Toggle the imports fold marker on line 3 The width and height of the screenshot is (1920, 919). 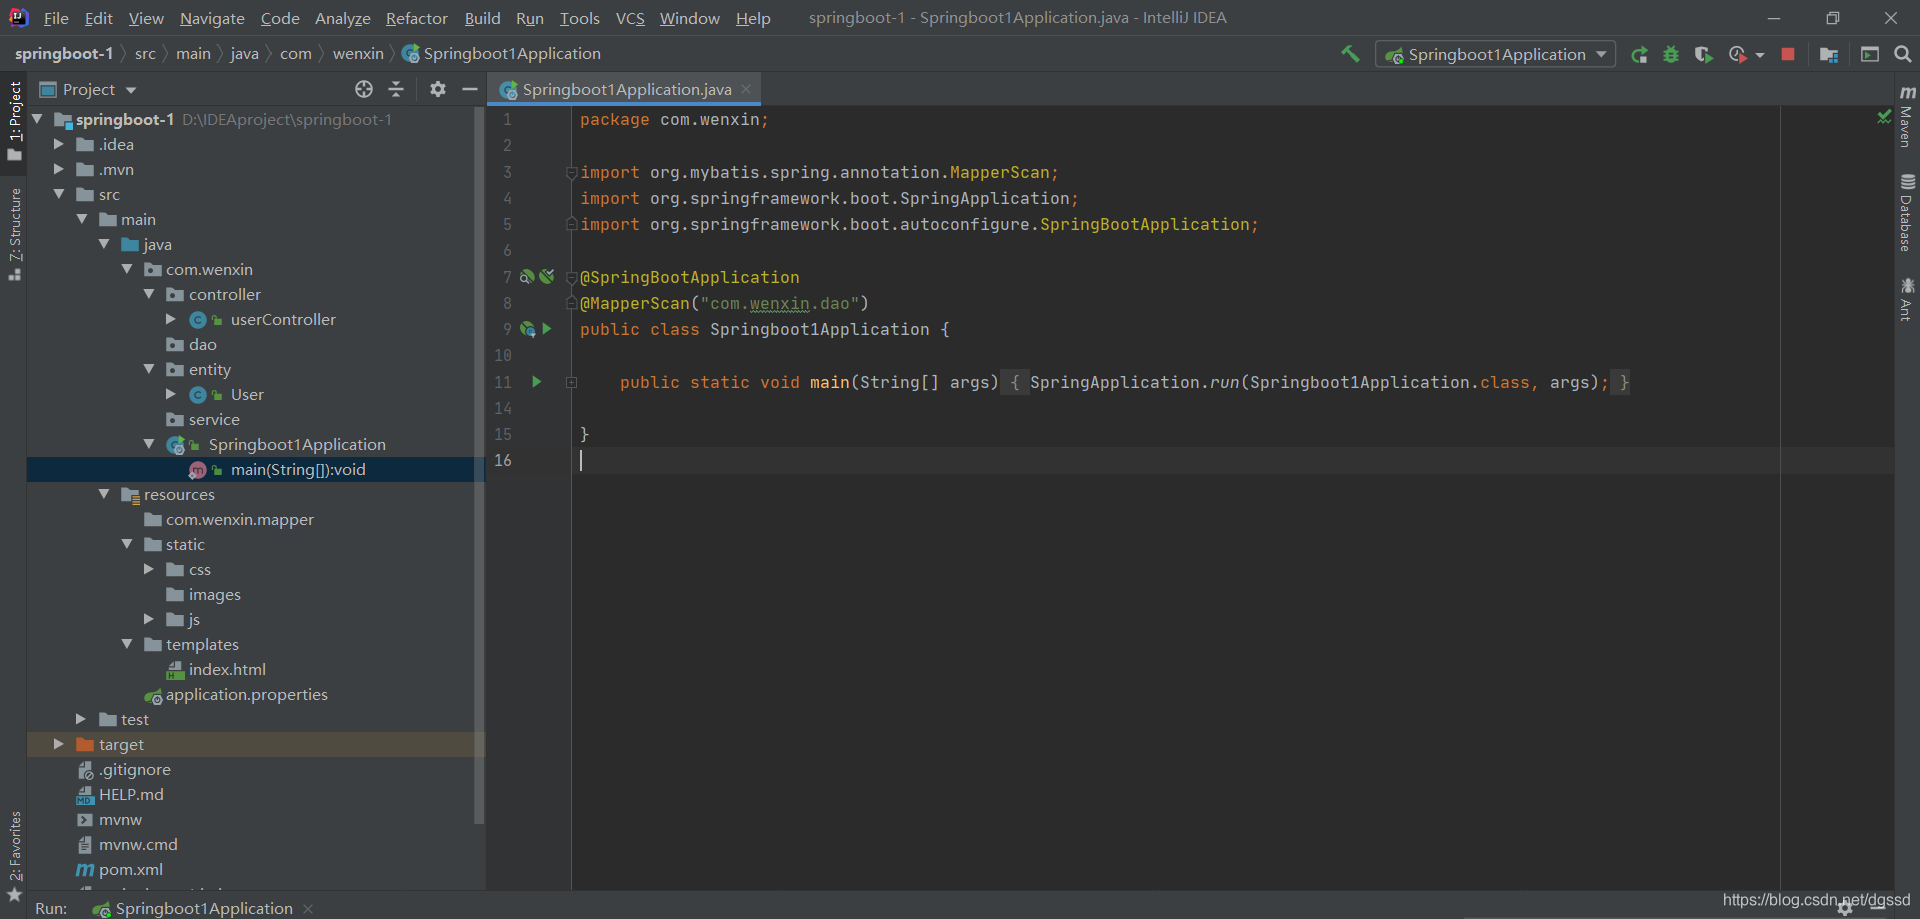click(571, 172)
